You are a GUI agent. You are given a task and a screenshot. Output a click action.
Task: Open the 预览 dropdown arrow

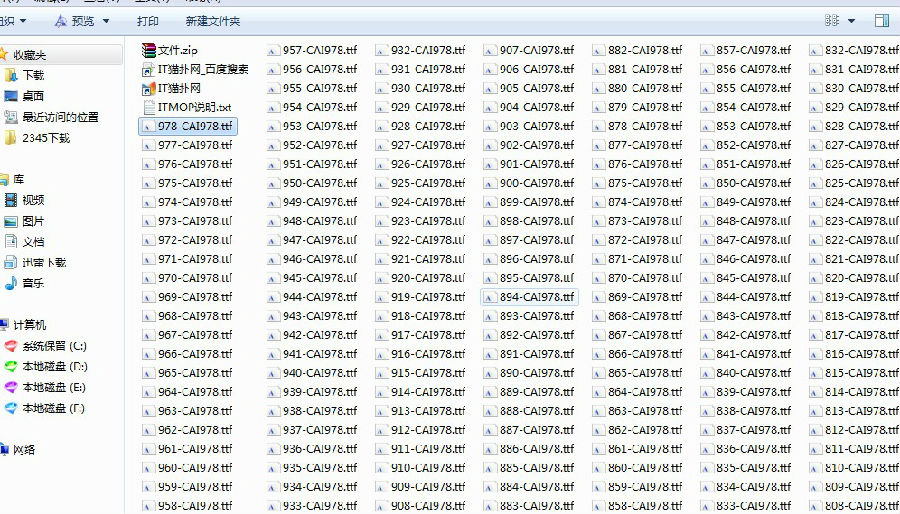[x=106, y=21]
